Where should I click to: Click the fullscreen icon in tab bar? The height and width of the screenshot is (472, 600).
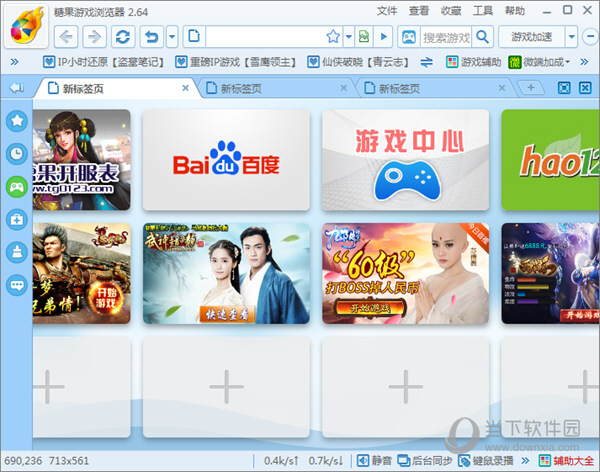[564, 88]
